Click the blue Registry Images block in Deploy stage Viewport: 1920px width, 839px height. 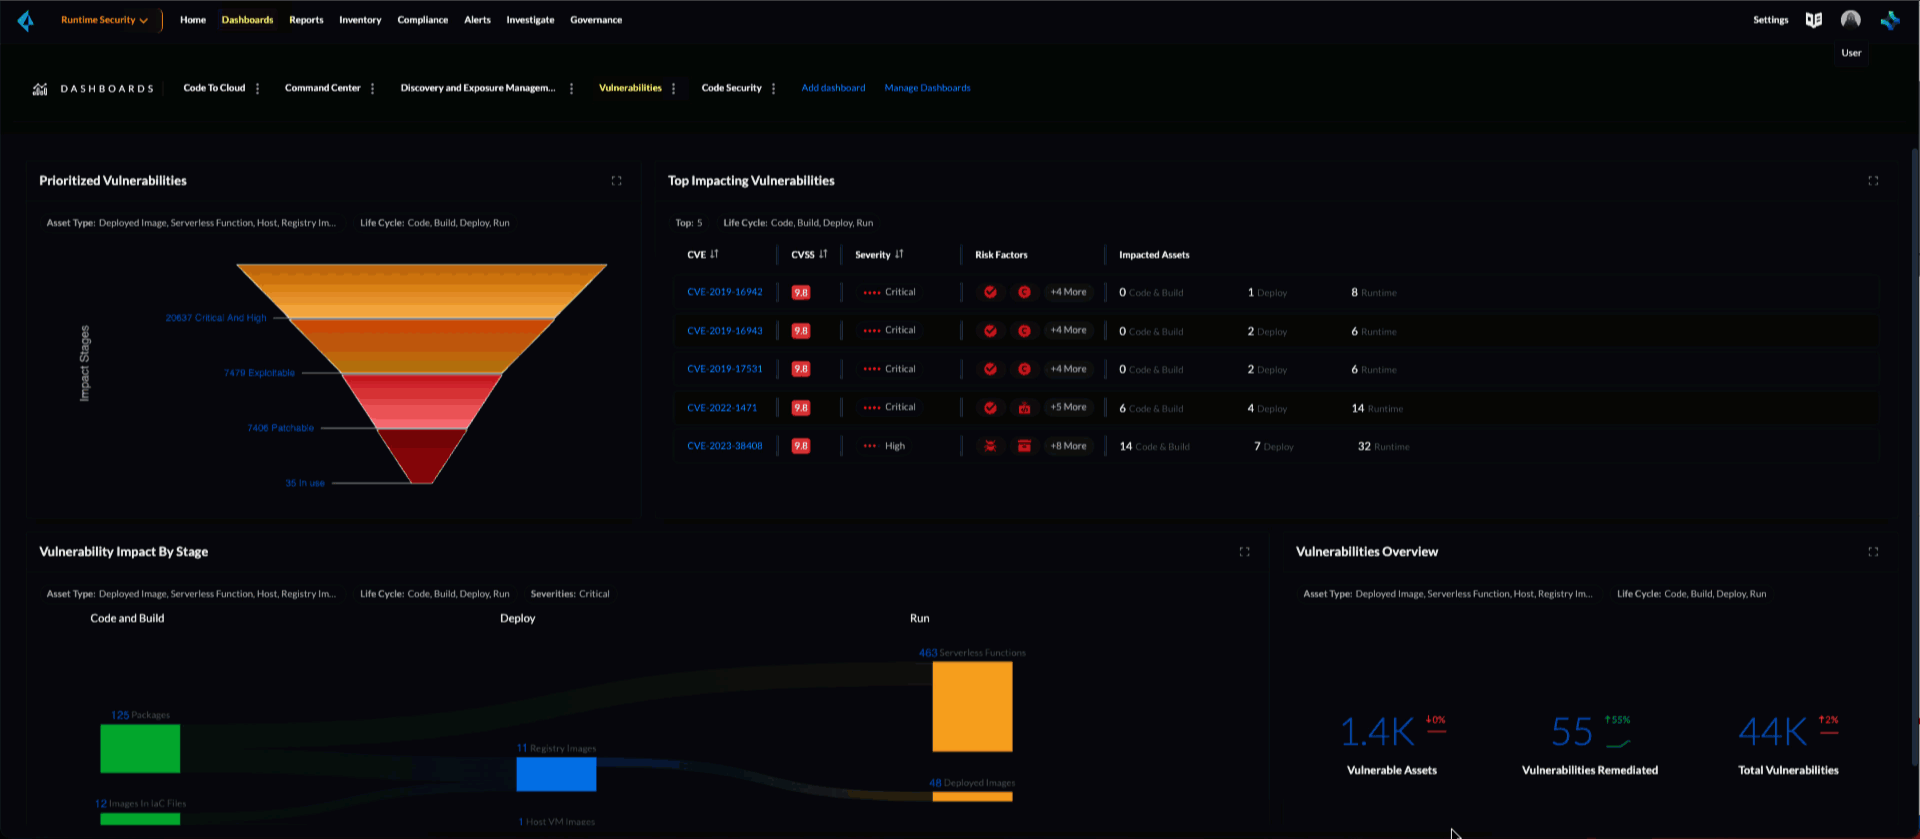pos(556,774)
